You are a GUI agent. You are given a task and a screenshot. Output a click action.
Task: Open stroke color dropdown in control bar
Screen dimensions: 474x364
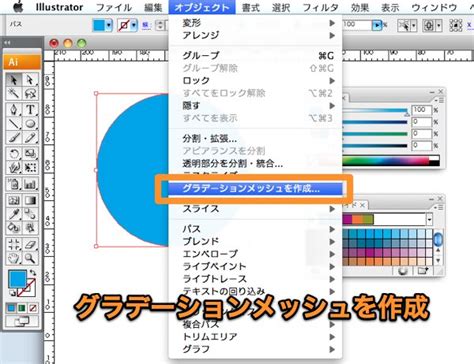134,25
